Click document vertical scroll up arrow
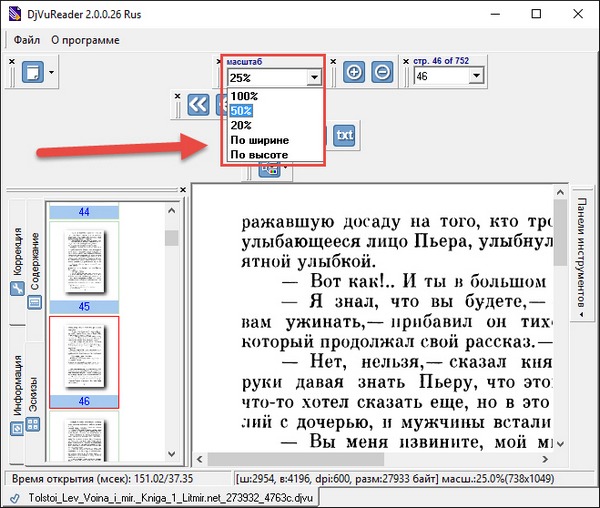 560,192
